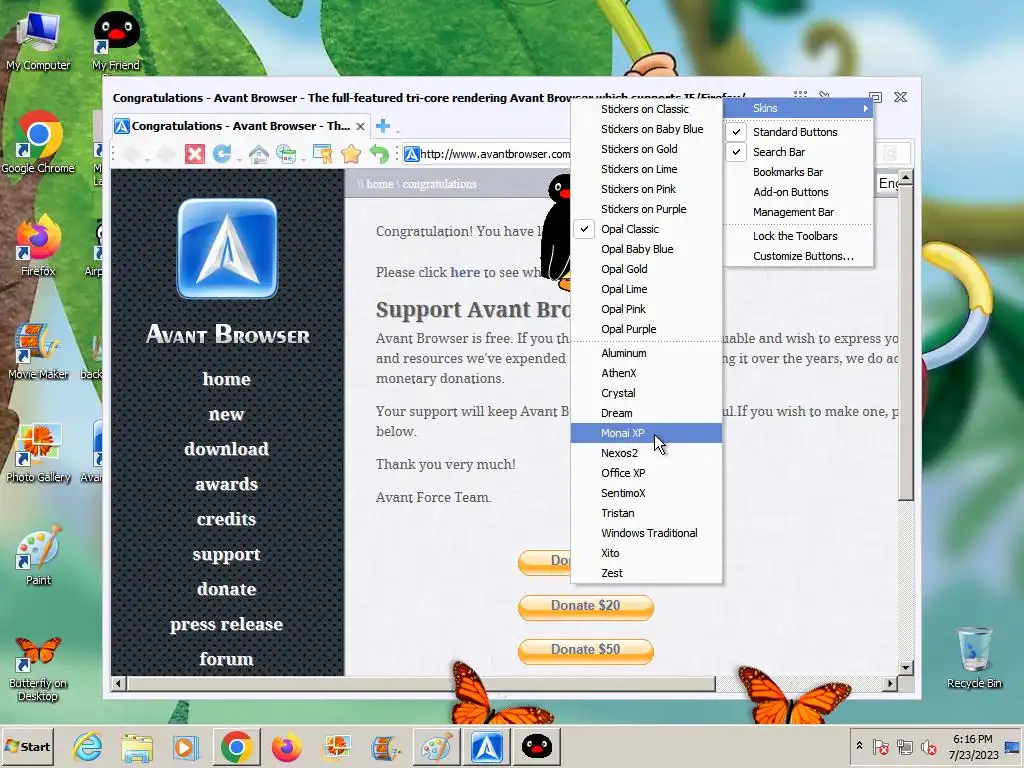Click the 'here' link in page text

[465, 272]
